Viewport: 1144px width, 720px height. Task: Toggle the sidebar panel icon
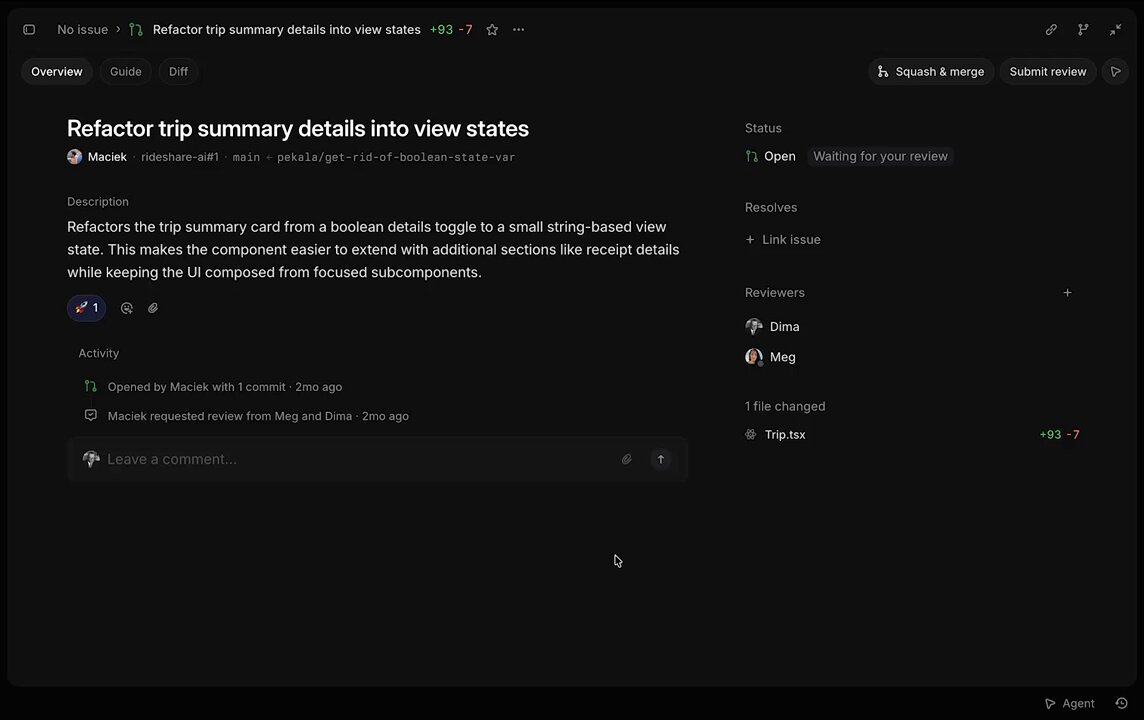pos(29,30)
